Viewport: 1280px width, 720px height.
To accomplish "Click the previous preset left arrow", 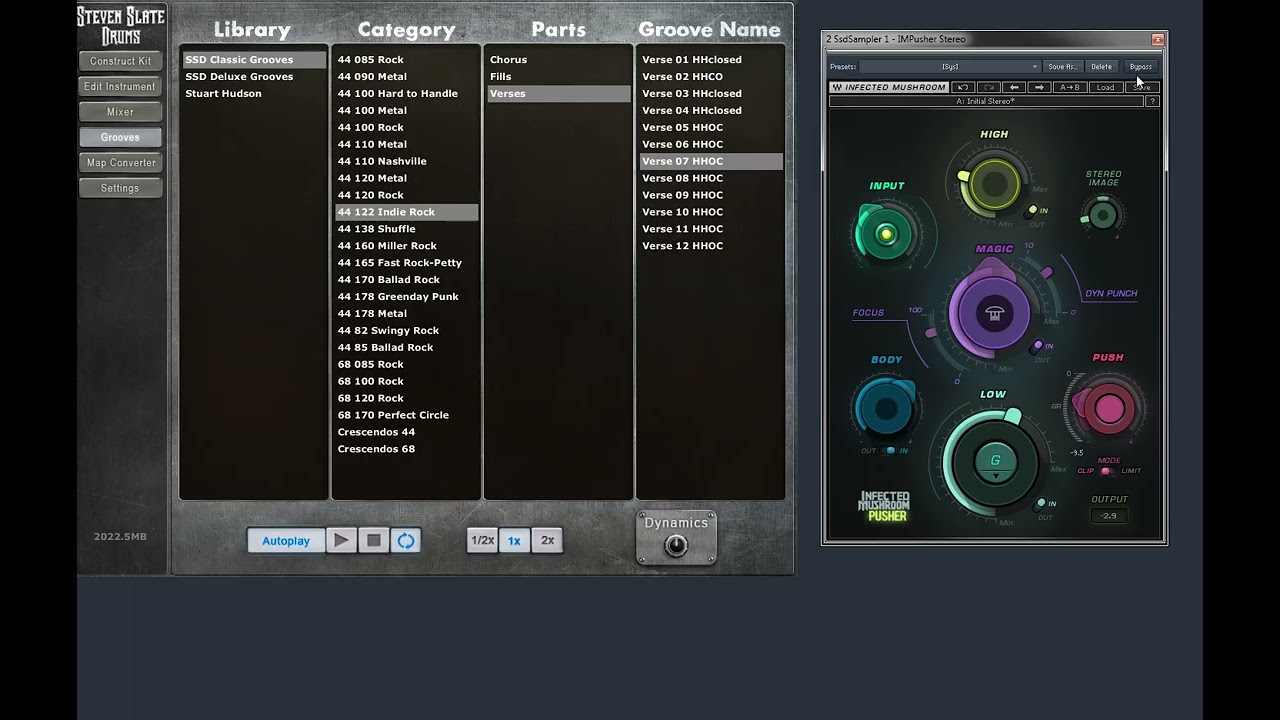I will [1014, 87].
